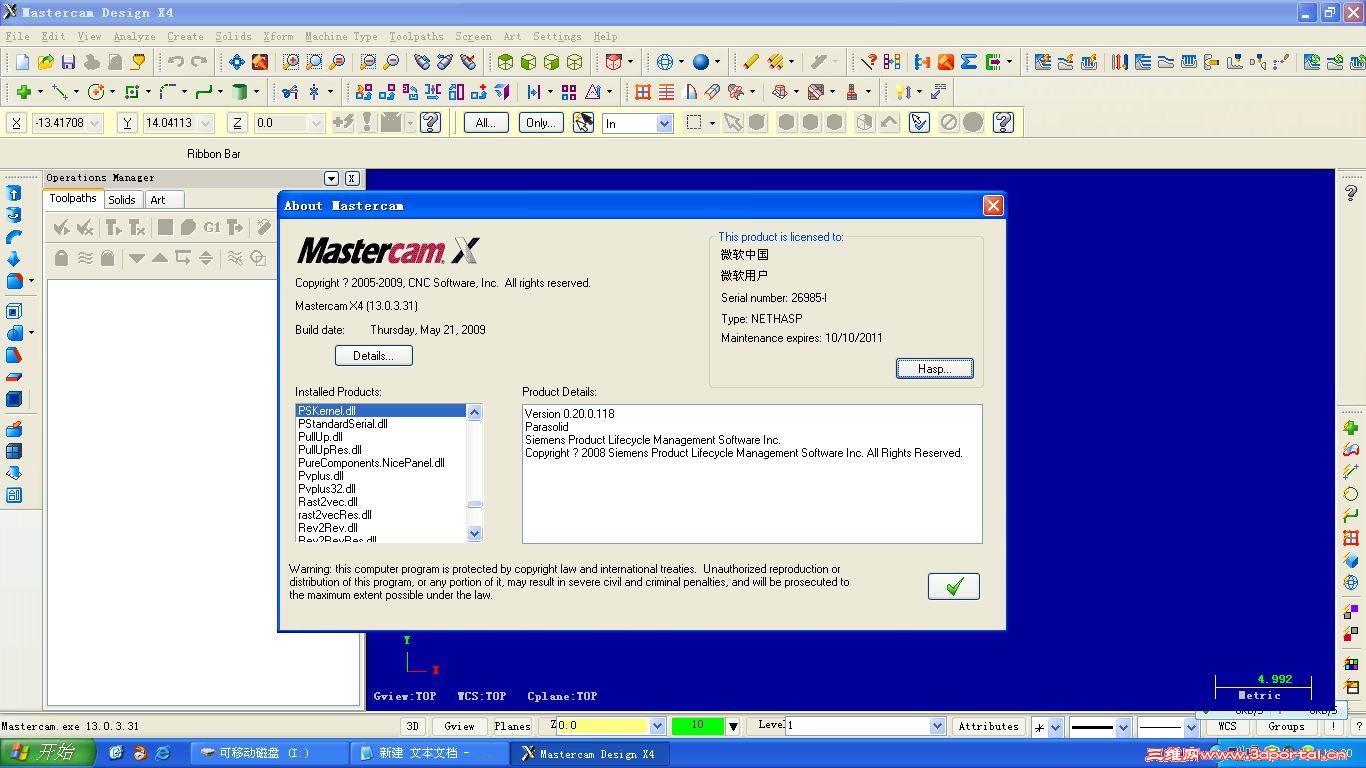Click the Create Point green plus icon
The height and width of the screenshot is (768, 1366).
[23, 92]
